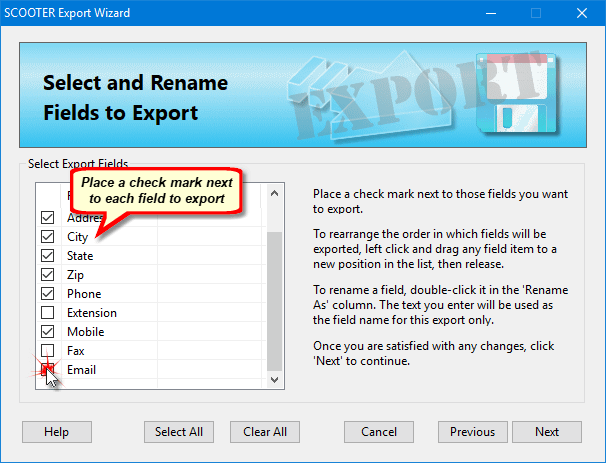Minimize the SCOOTER Export Wizard window
The width and height of the screenshot is (606, 463).
(x=491, y=13)
